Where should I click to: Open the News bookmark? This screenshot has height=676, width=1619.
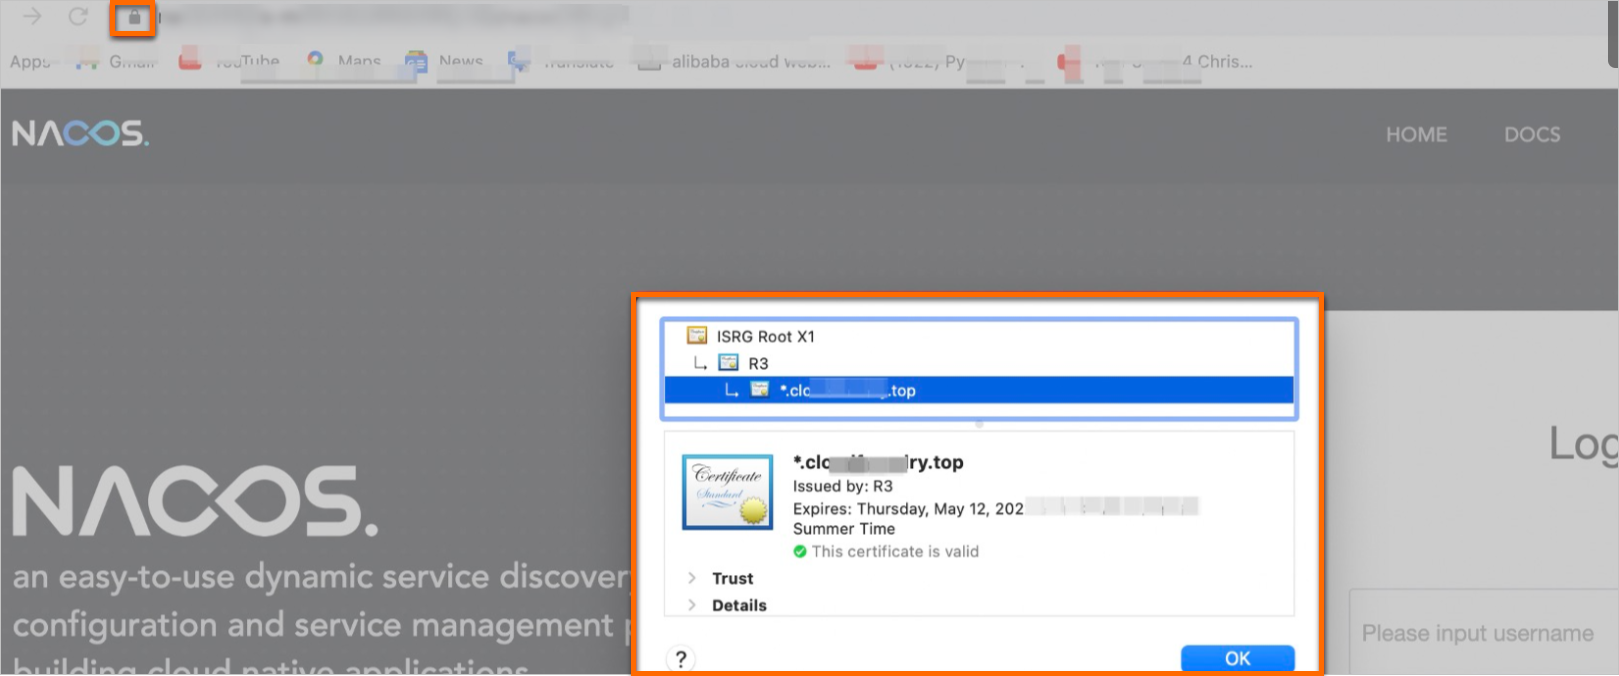pyautogui.click(x=444, y=61)
